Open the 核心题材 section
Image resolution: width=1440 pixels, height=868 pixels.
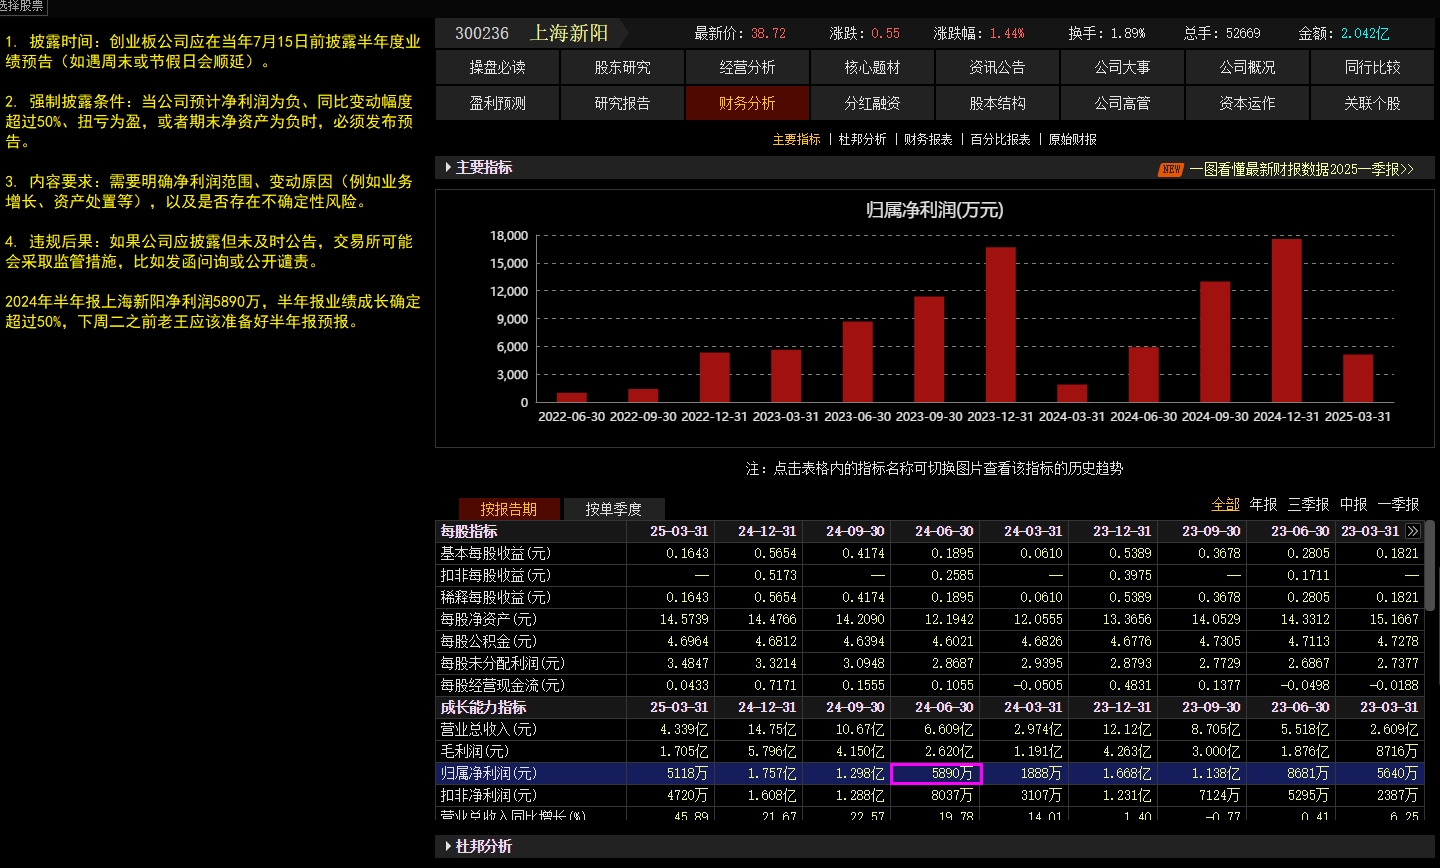(872, 67)
